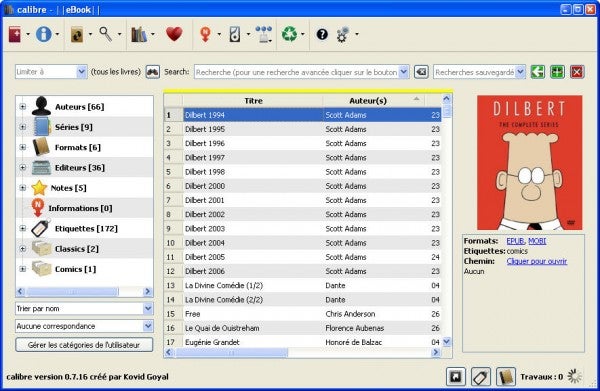Click the book list scroll down arrow

point(447,342)
